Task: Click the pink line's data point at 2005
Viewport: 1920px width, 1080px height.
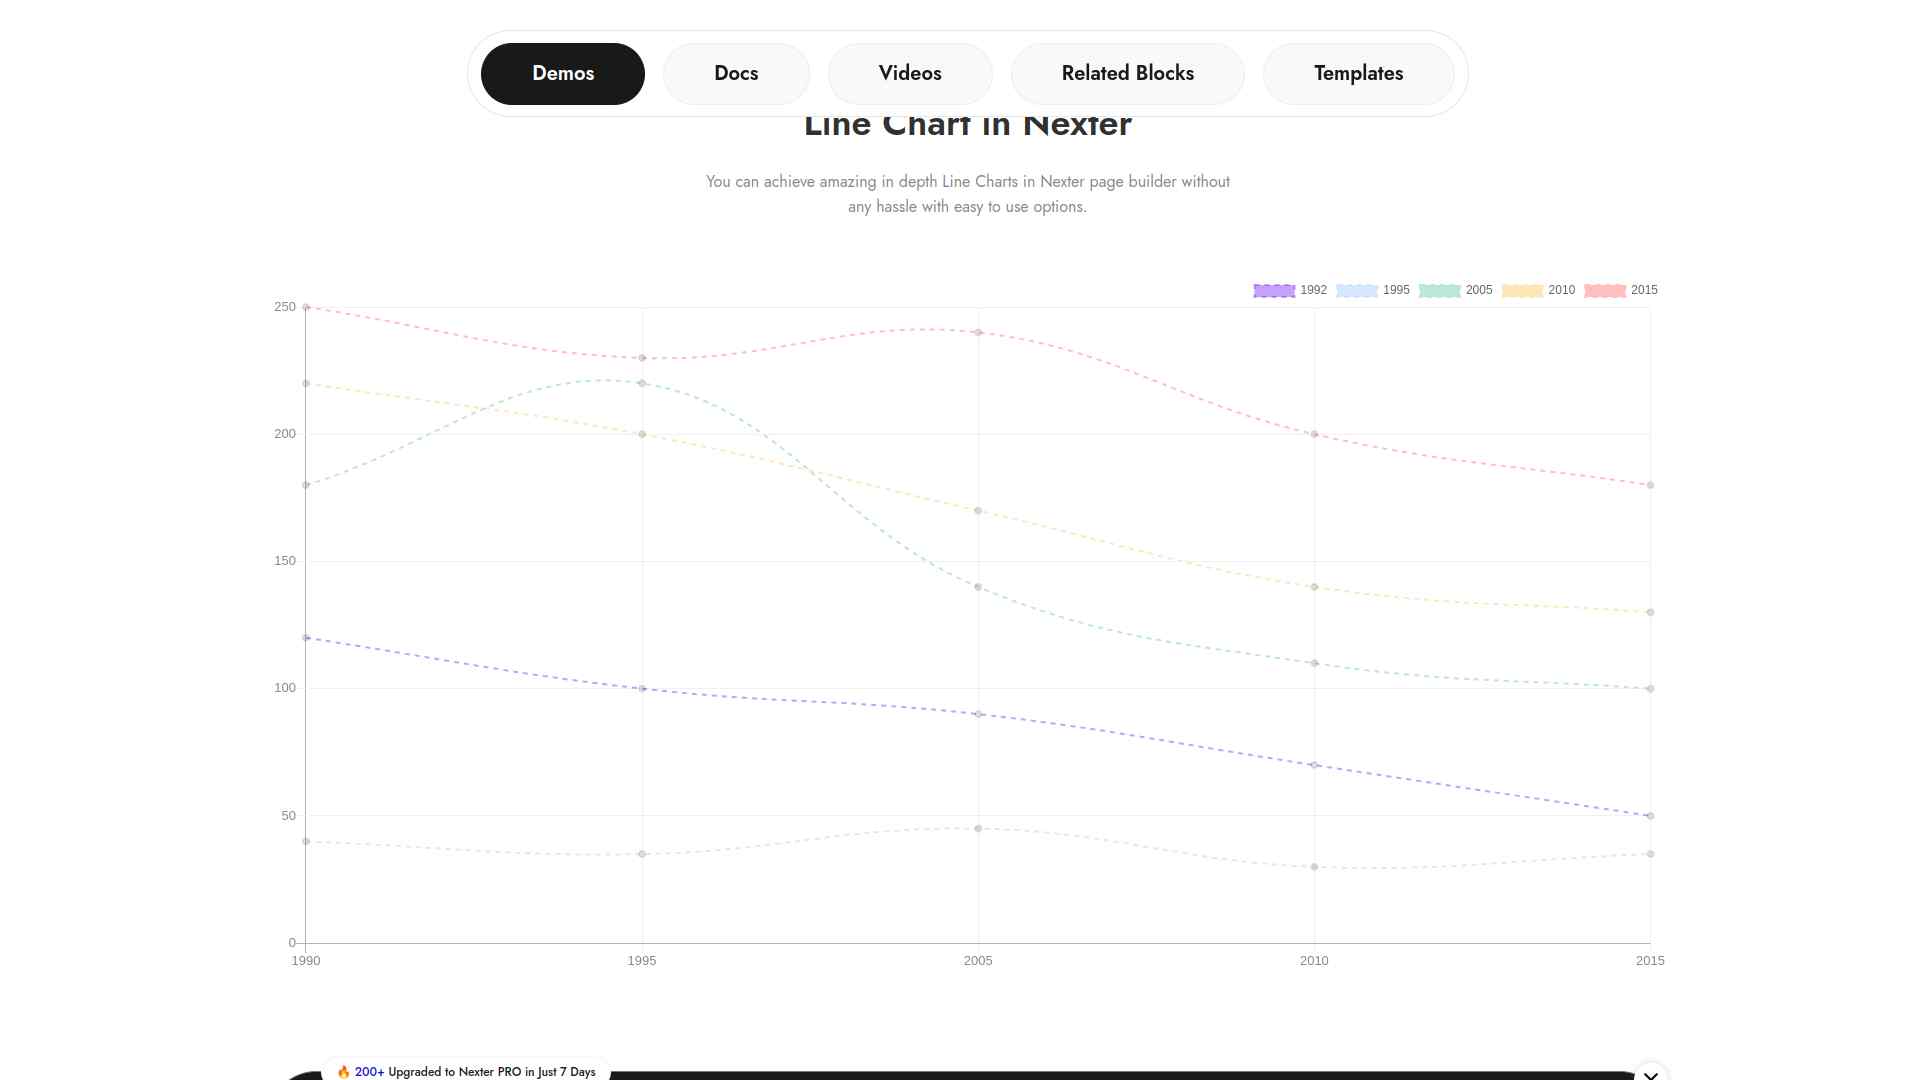Action: click(x=978, y=333)
